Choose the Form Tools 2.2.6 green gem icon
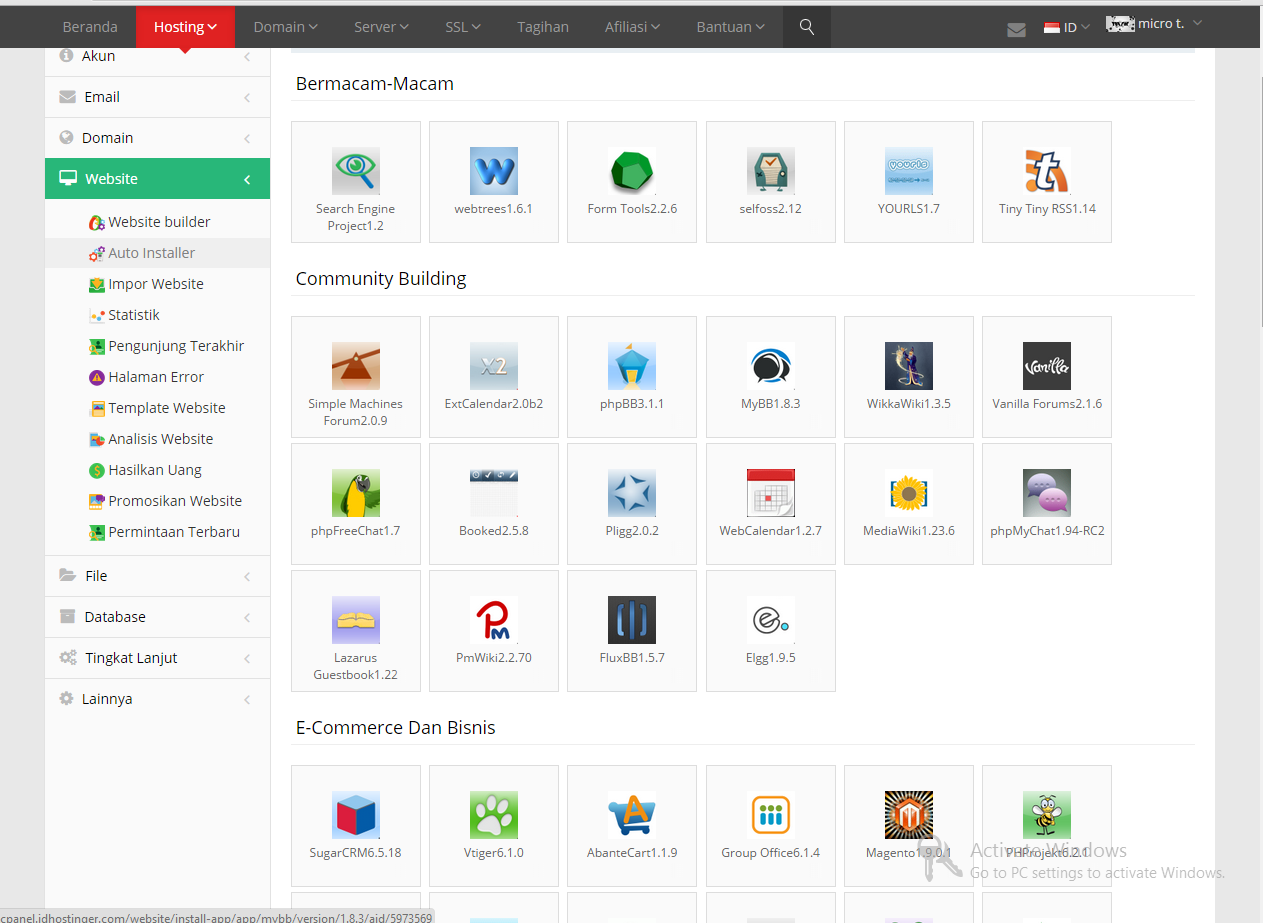 [632, 171]
